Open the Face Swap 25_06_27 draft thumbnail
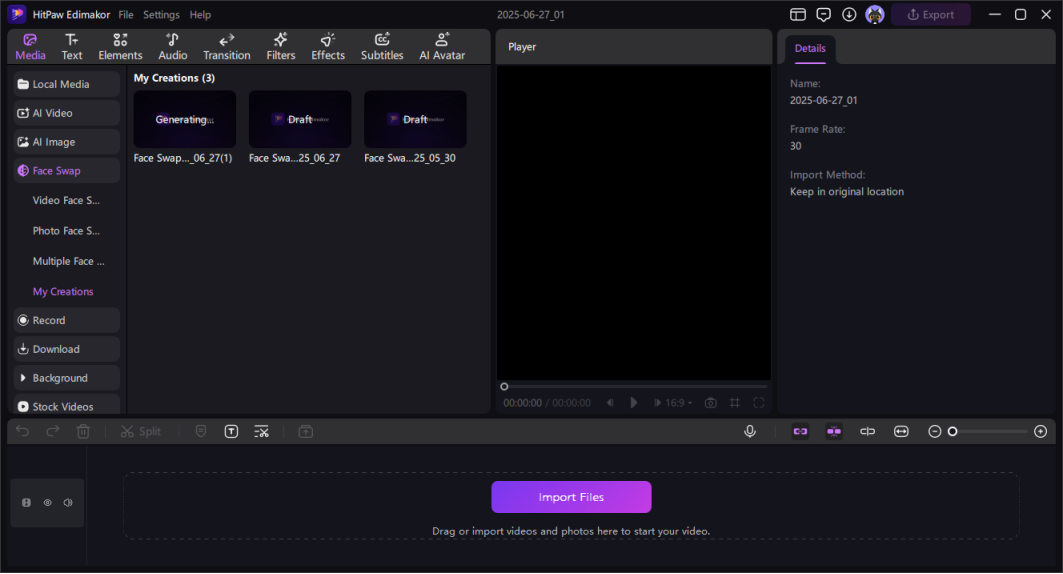The image size is (1063, 574). coord(300,119)
